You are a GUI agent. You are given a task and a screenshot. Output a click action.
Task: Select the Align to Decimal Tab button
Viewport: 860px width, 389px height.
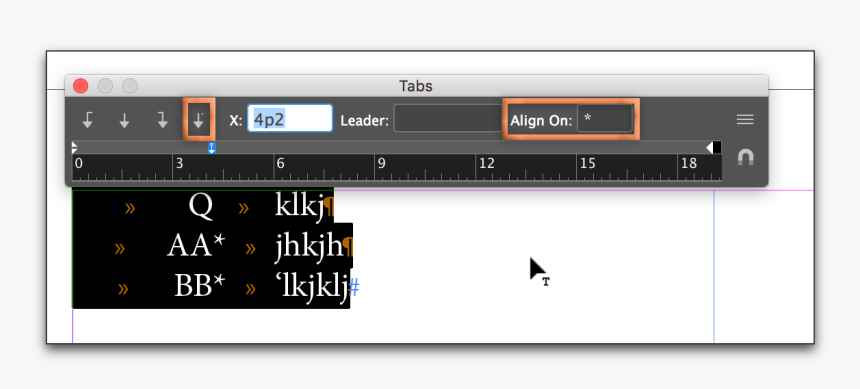click(x=199, y=120)
